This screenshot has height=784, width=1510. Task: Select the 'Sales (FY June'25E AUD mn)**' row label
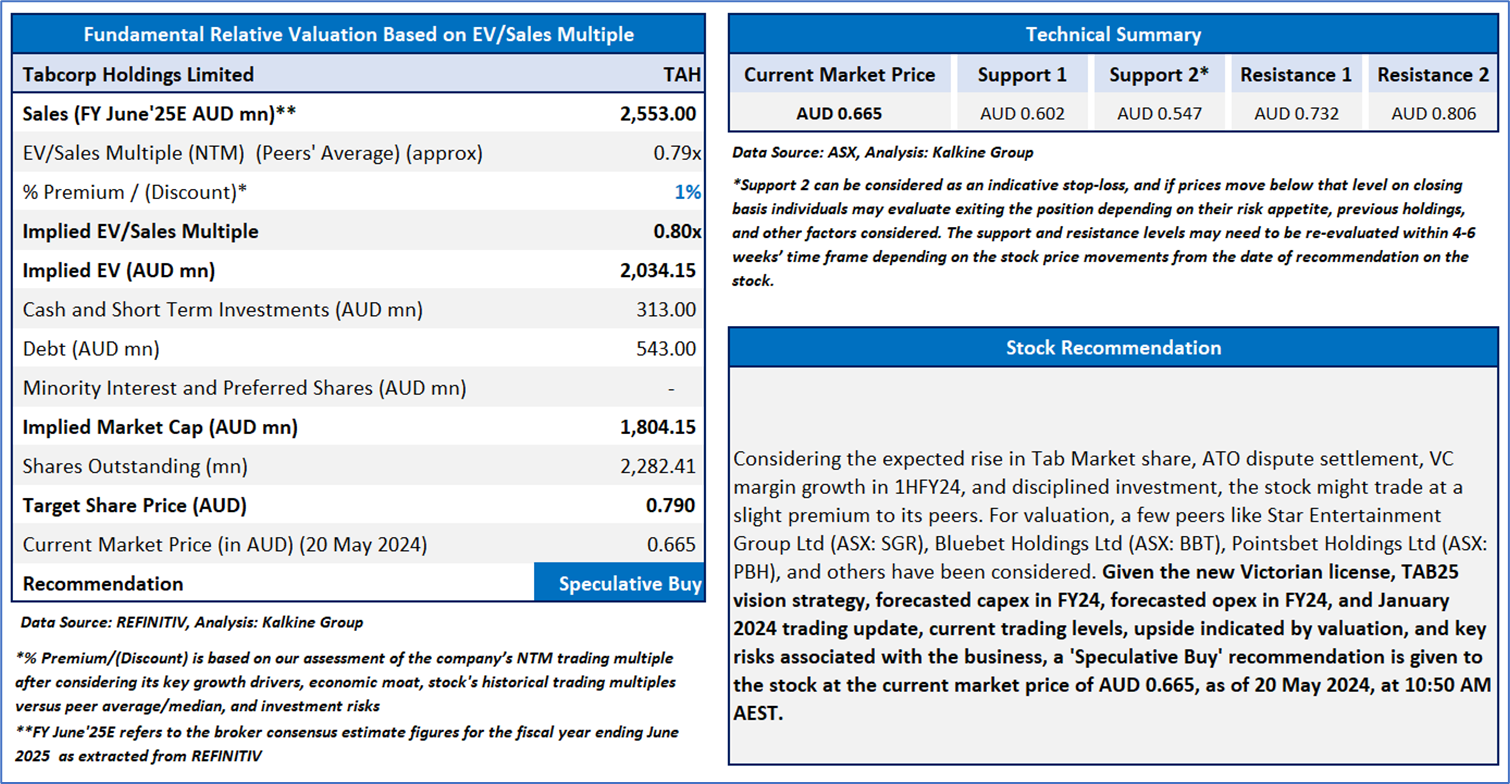159,113
